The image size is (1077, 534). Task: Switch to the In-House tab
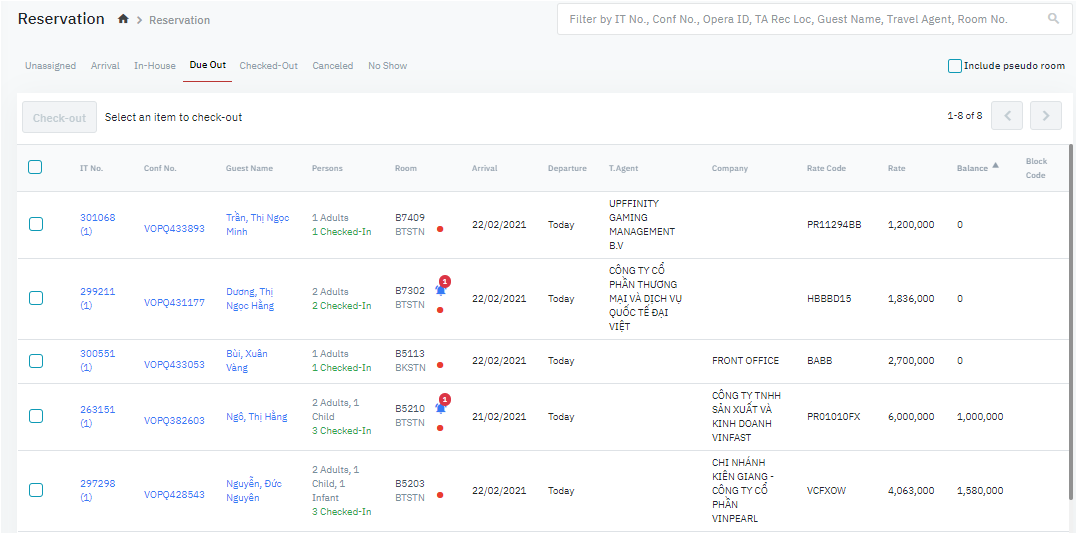[154, 66]
